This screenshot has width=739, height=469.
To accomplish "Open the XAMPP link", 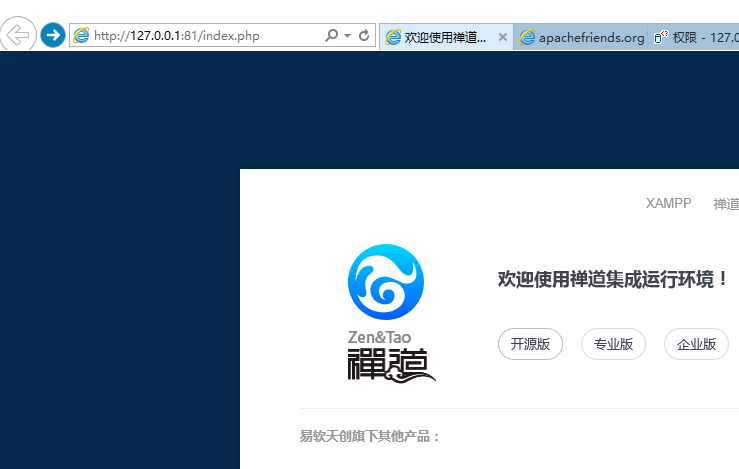I will [x=668, y=203].
